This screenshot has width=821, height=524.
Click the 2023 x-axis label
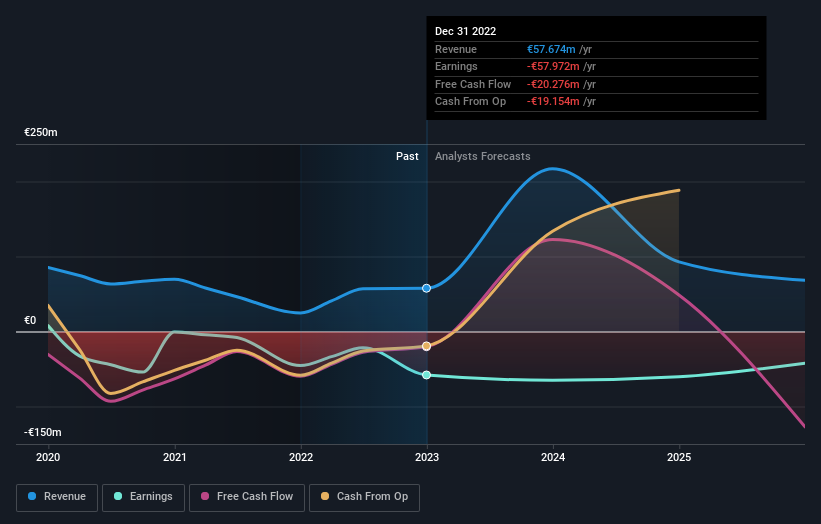pyautogui.click(x=427, y=458)
